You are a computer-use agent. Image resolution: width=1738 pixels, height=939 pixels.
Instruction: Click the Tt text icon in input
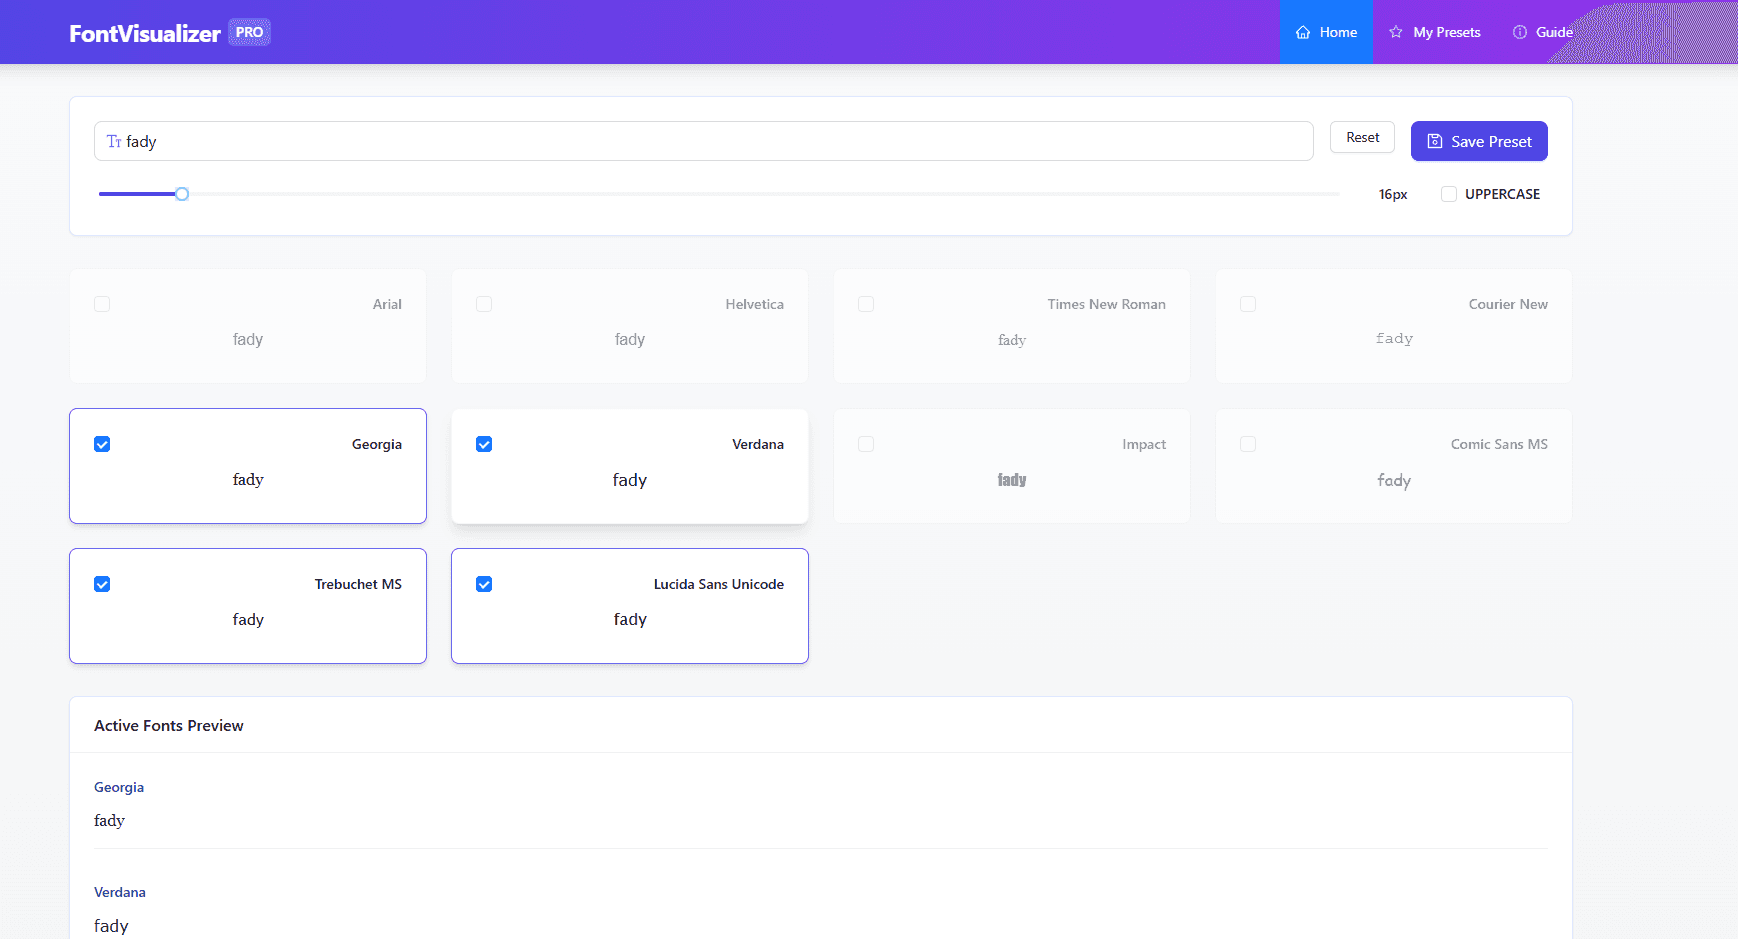point(114,141)
